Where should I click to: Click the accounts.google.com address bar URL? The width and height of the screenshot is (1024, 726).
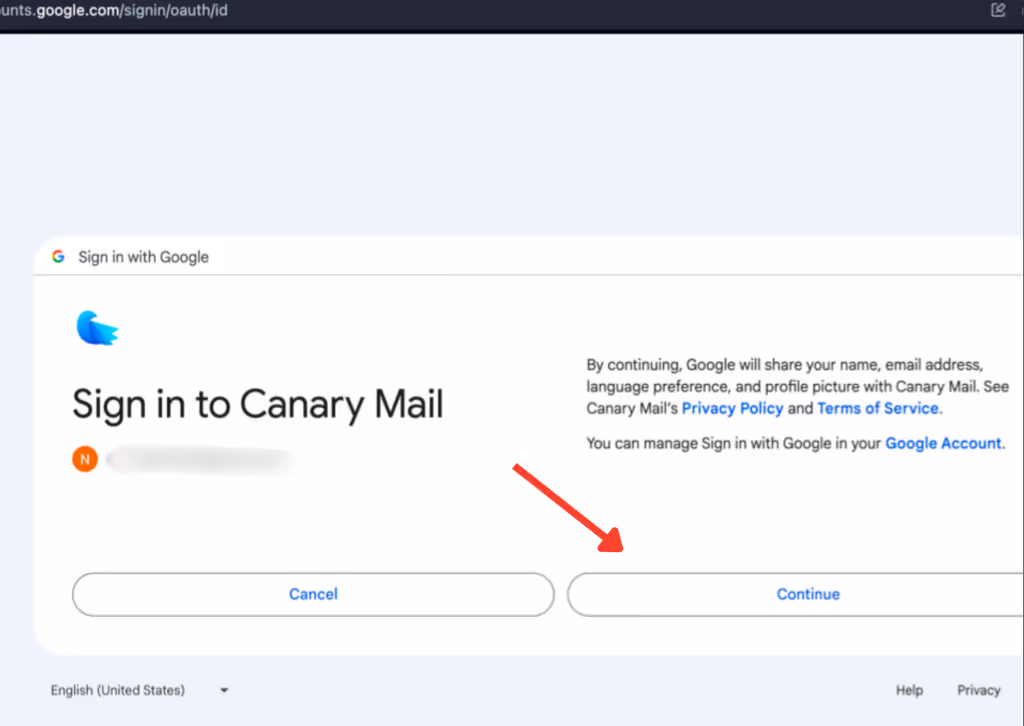[x=114, y=10]
